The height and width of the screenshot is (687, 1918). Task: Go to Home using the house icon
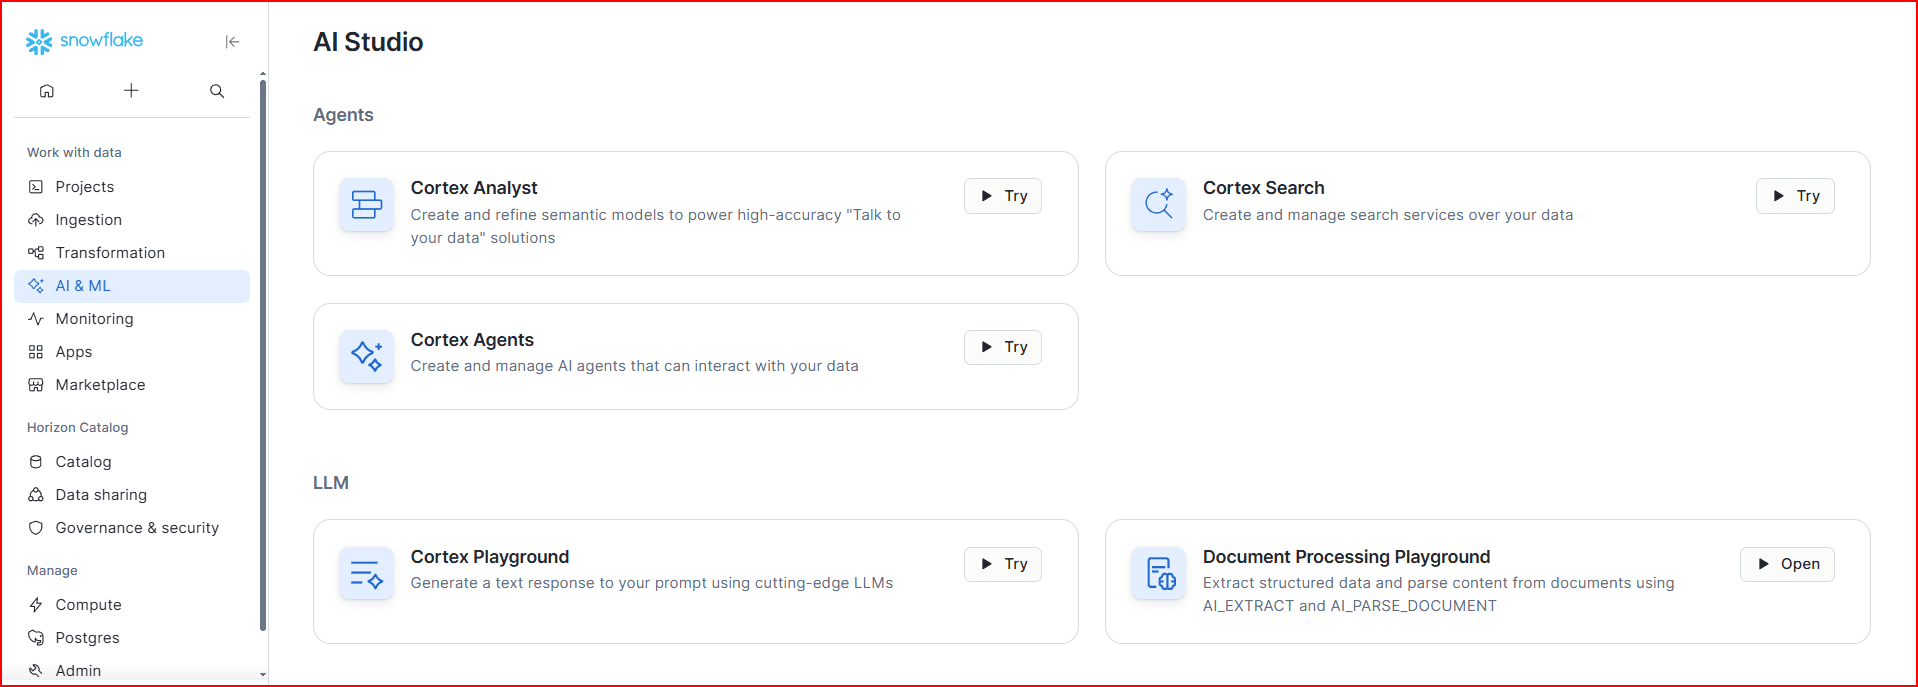[x=47, y=91]
